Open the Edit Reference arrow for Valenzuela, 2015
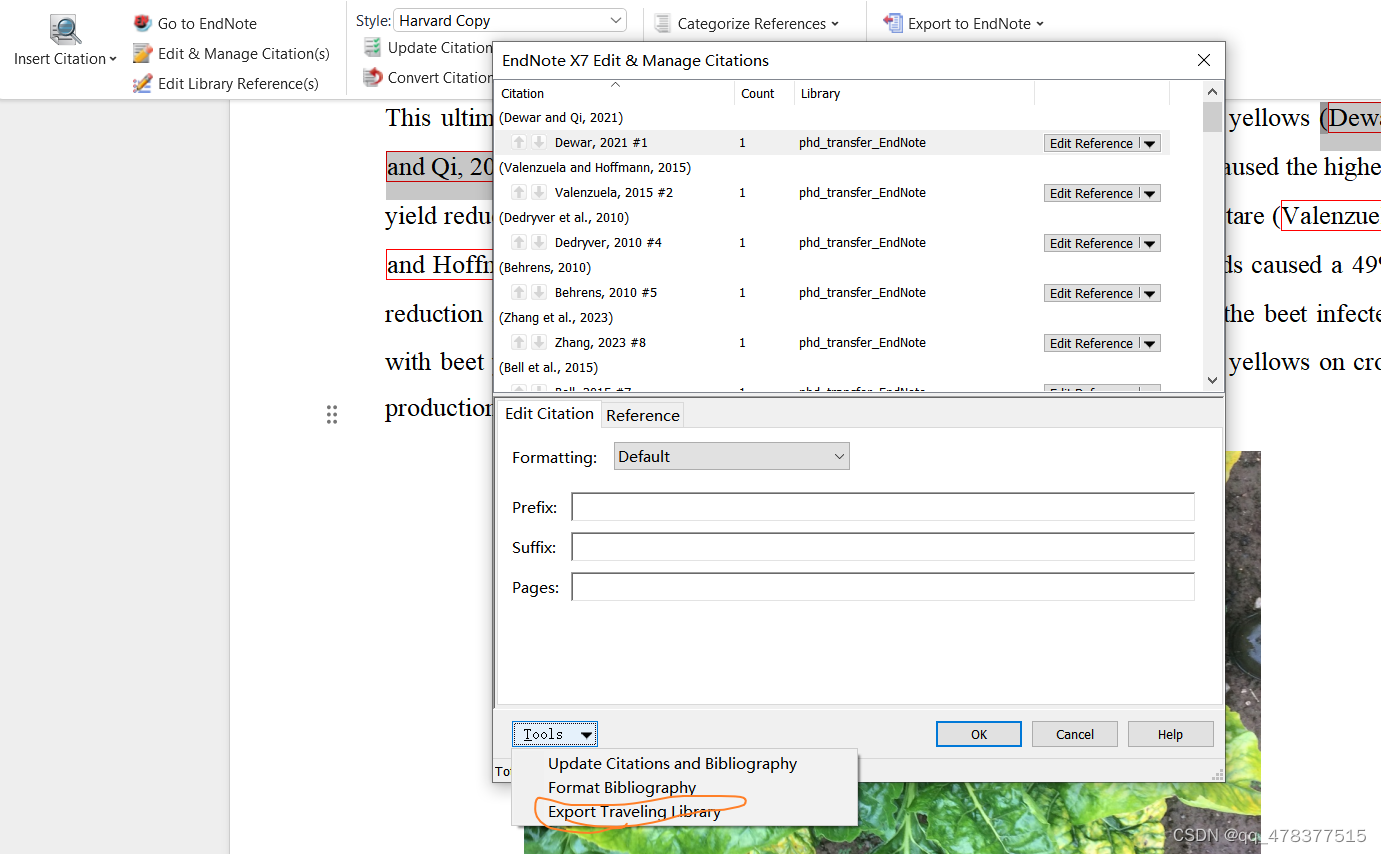The image size is (1381, 854). (x=1150, y=193)
